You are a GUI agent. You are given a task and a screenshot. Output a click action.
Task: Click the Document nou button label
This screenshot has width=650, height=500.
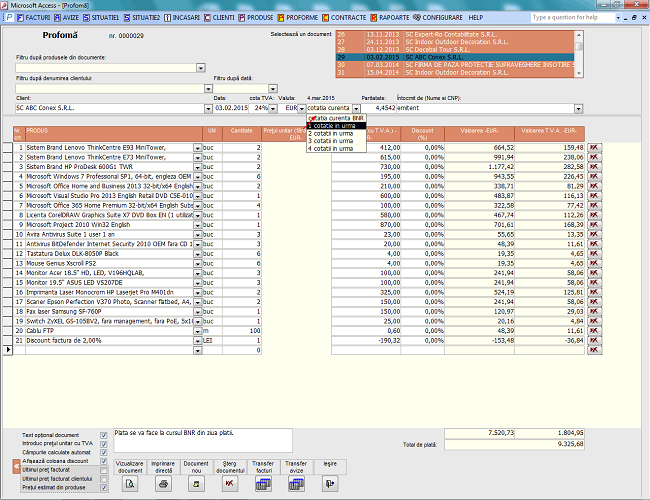coord(196,467)
